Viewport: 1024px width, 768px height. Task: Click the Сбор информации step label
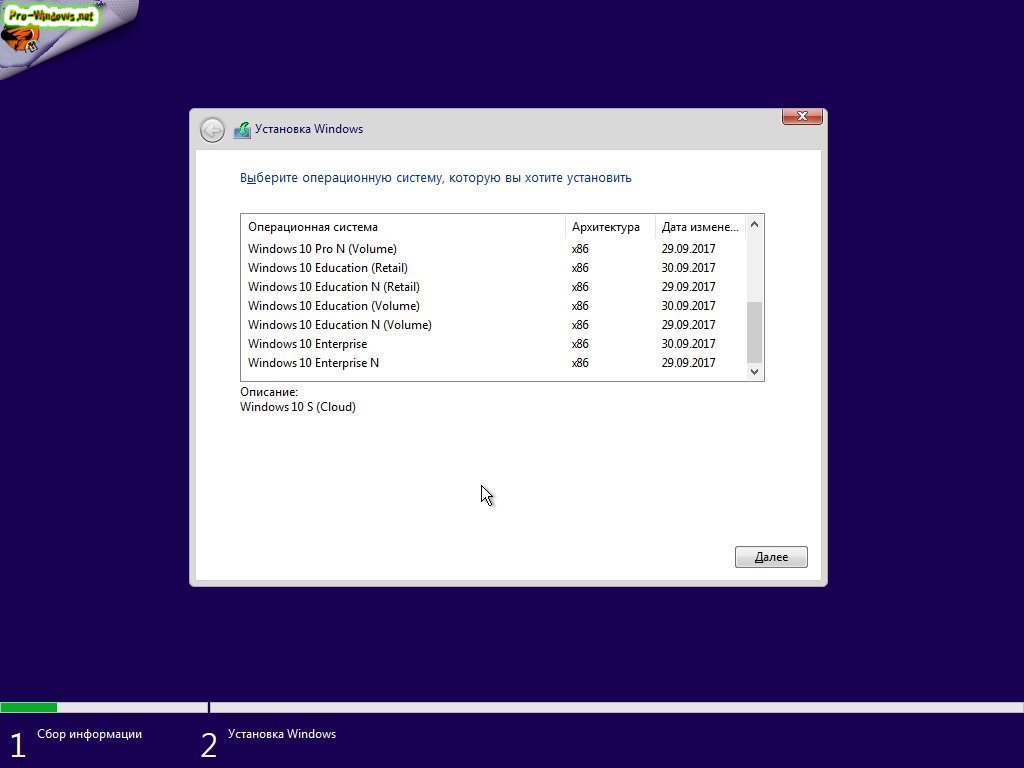click(89, 734)
